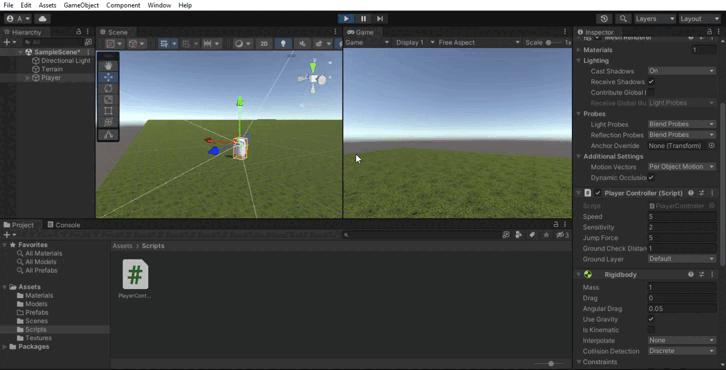
Task: Open the Layers dropdown
Action: pyautogui.click(x=655, y=19)
